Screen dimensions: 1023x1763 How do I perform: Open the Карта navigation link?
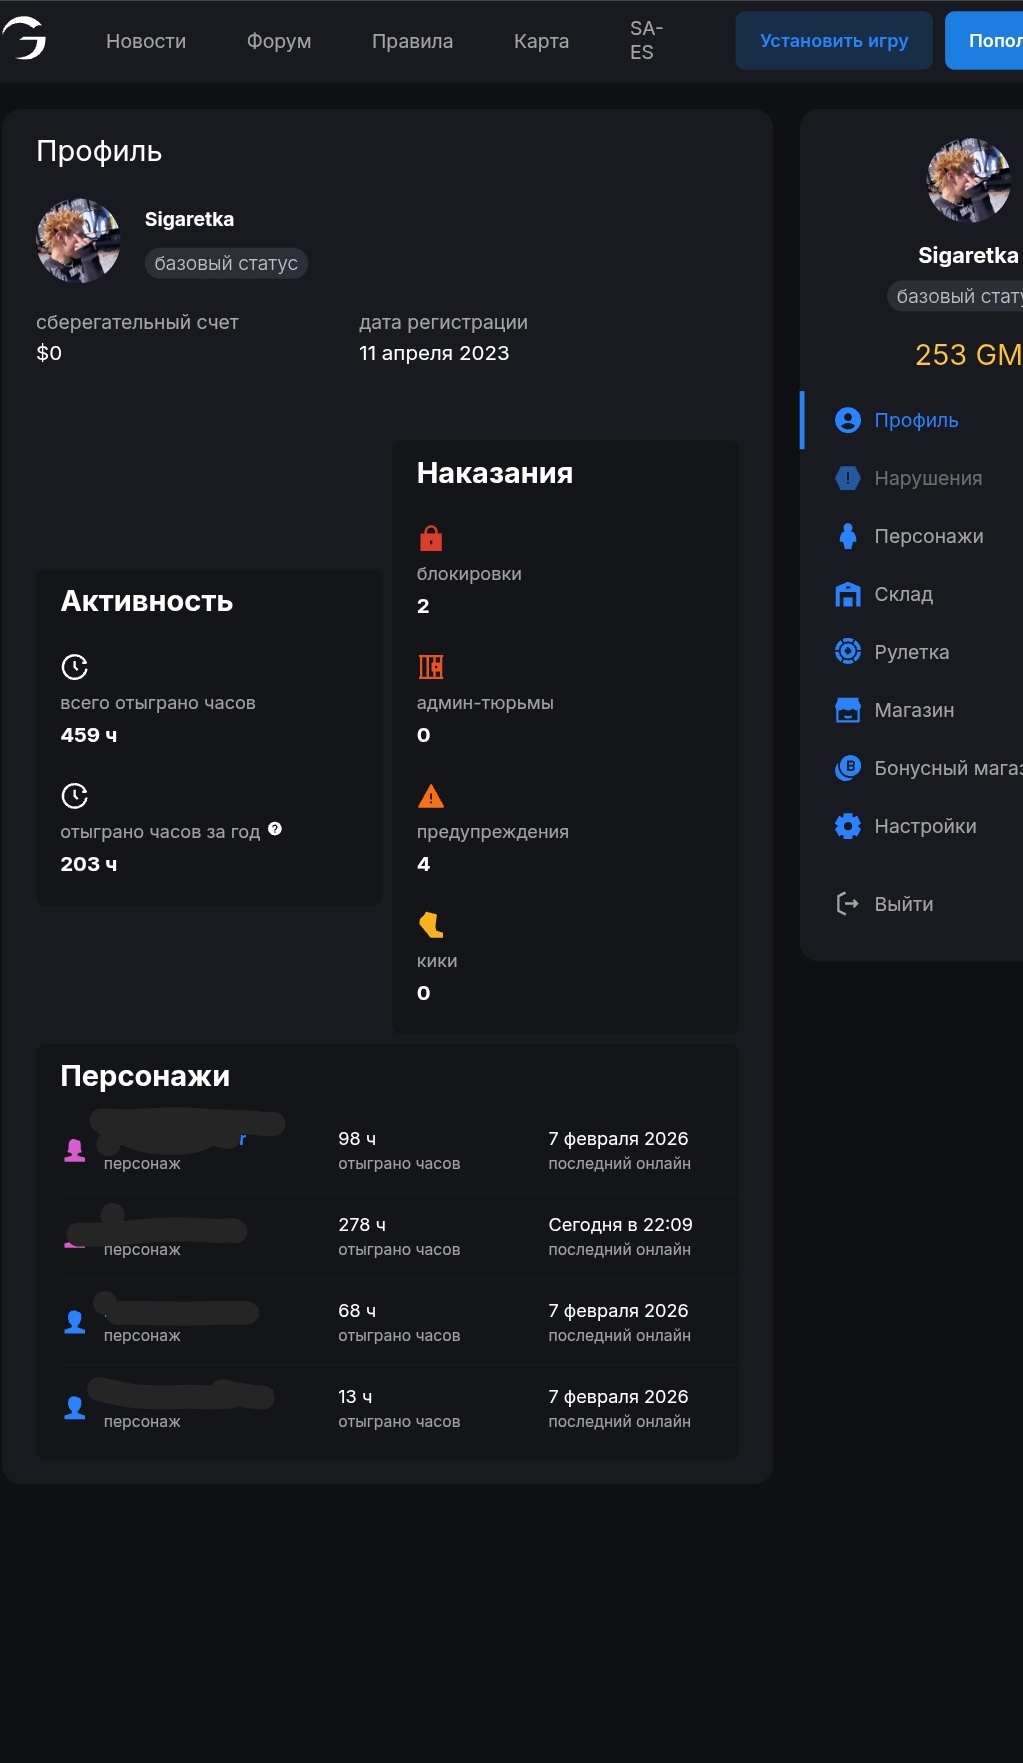click(x=541, y=41)
